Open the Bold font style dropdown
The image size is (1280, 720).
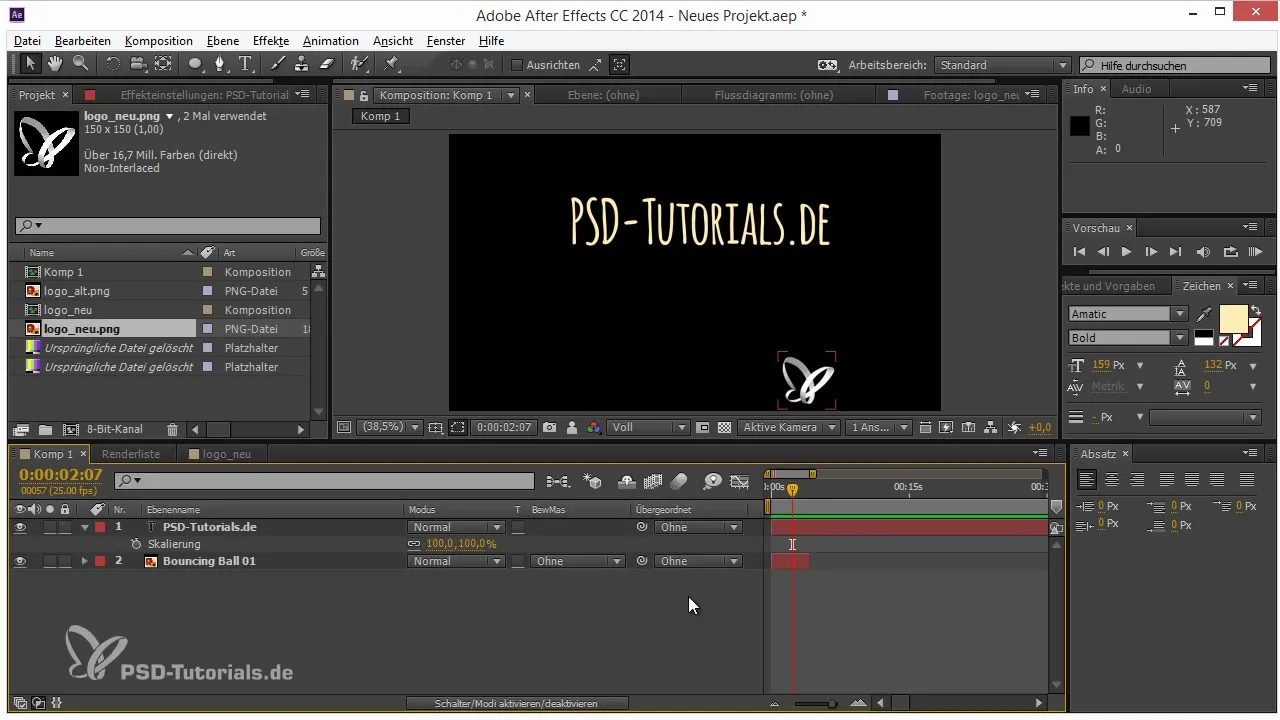click(1128, 338)
